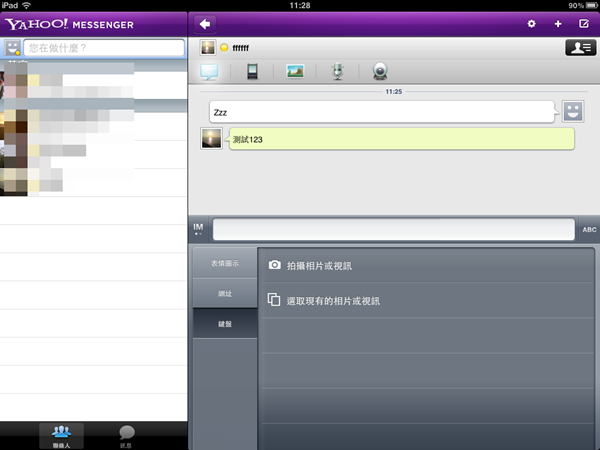Tap the camera icon for taking a photo
Screen dimensions: 600x450
274,265
